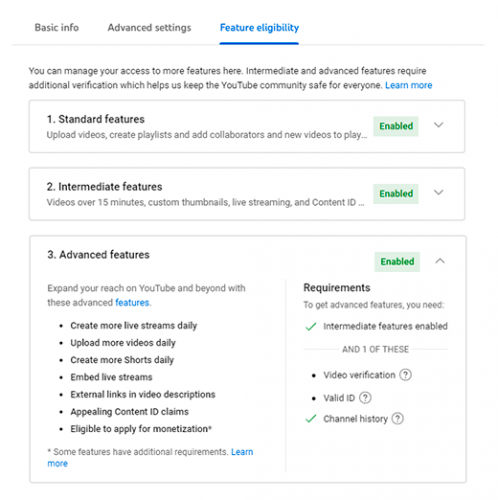
Task: Click the green checkmark beside Channel history
Action: click(x=311, y=418)
